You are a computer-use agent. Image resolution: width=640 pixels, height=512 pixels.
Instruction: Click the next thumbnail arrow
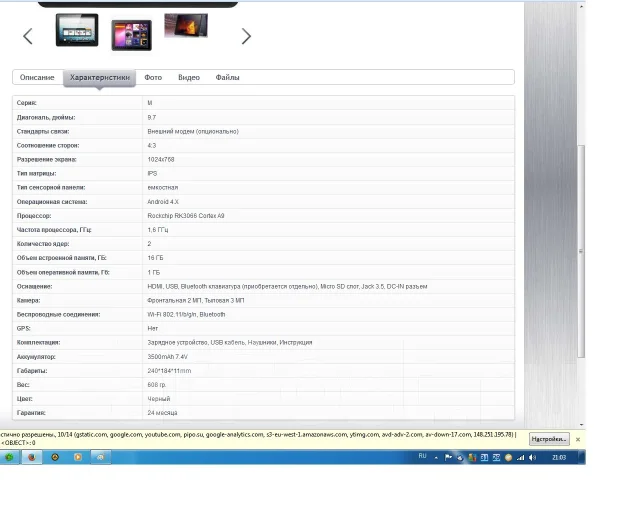pyautogui.click(x=246, y=36)
